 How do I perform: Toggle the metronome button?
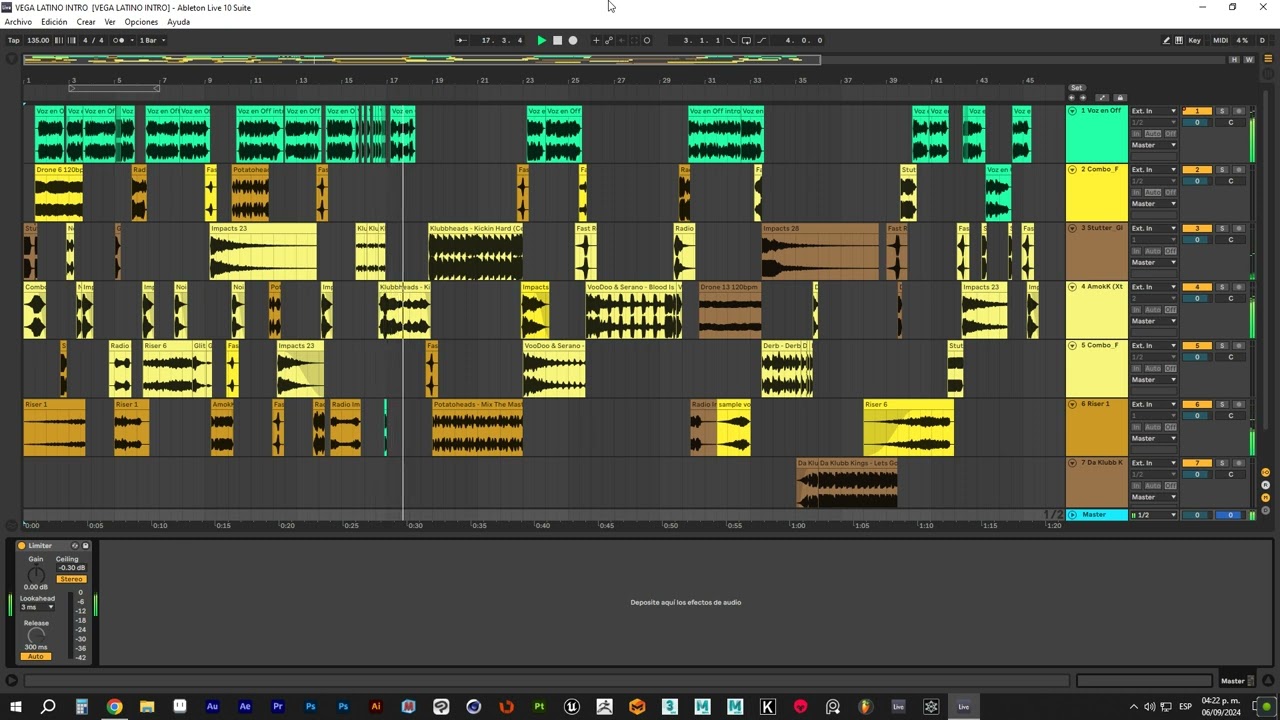click(119, 40)
